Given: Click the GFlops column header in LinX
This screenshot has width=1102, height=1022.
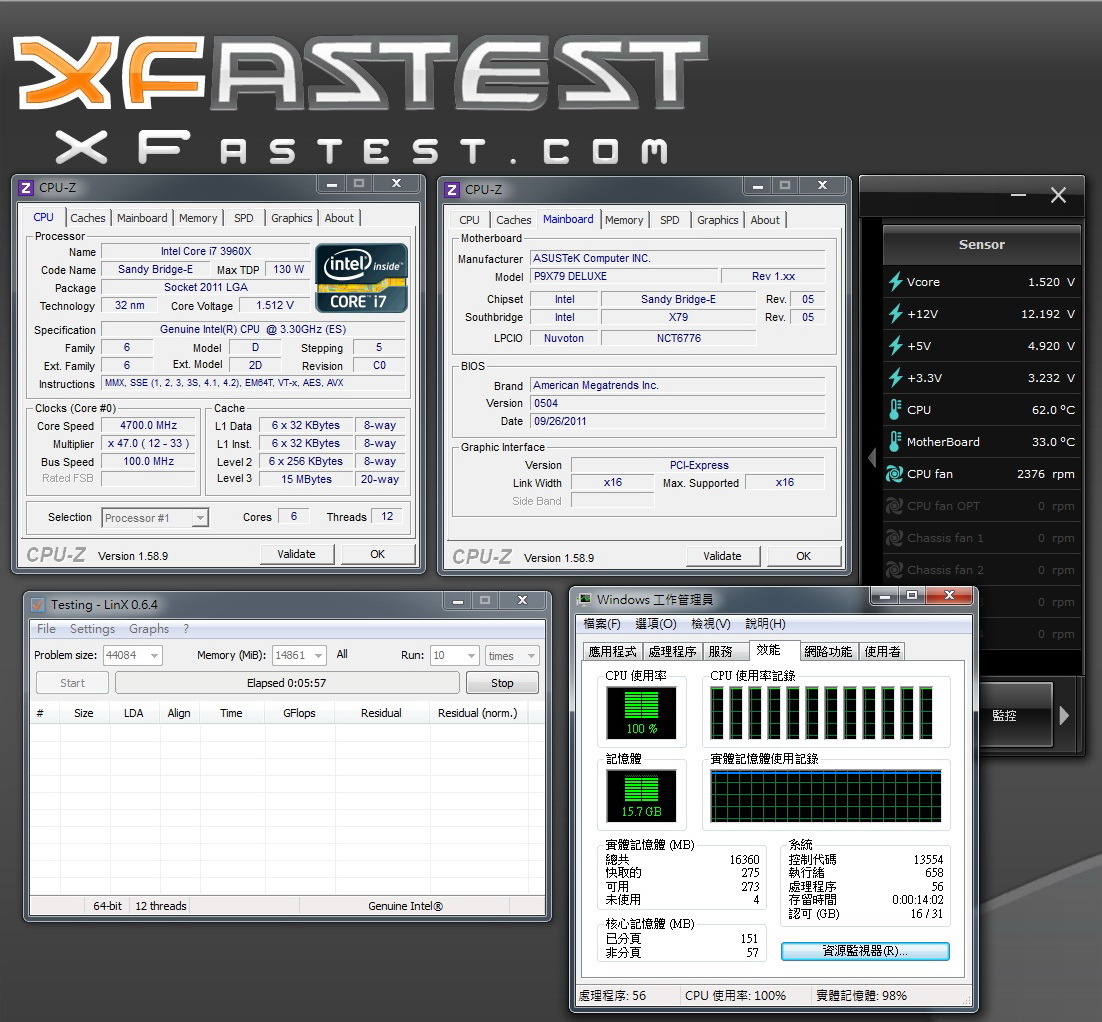Looking at the screenshot, I should [x=299, y=713].
